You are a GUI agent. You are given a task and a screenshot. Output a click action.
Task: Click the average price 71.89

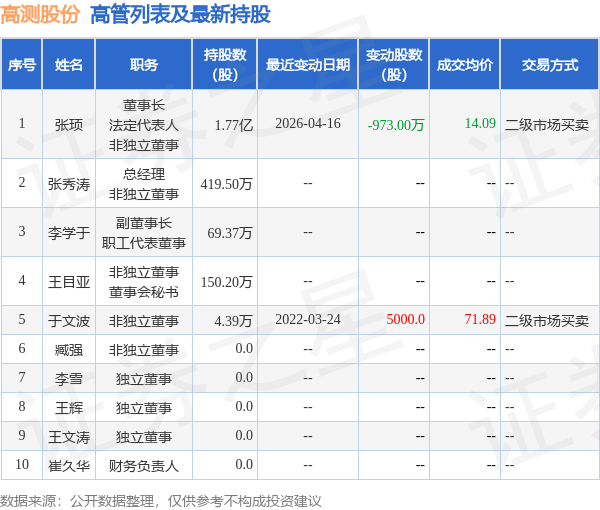pos(480,319)
